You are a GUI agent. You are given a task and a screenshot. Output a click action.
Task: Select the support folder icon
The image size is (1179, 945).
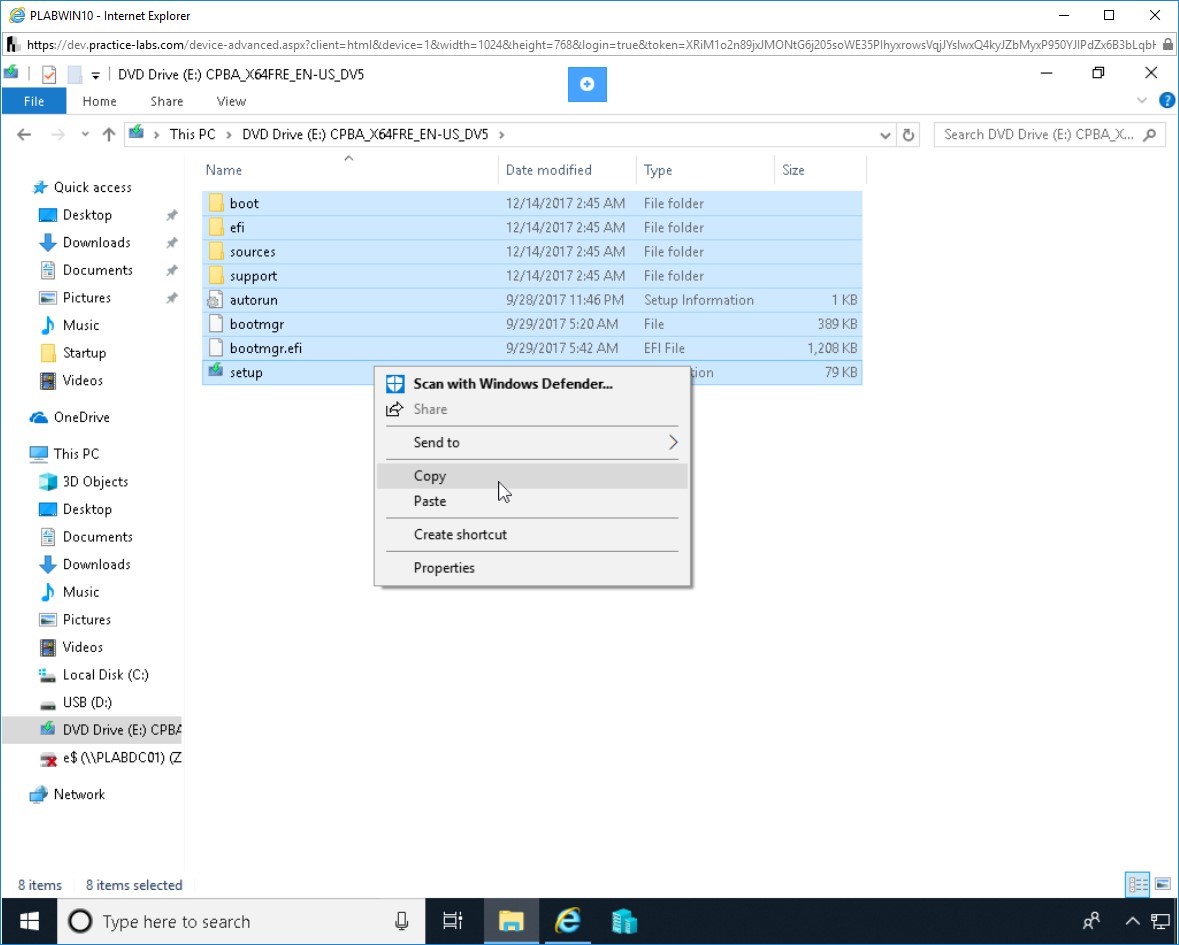click(216, 275)
